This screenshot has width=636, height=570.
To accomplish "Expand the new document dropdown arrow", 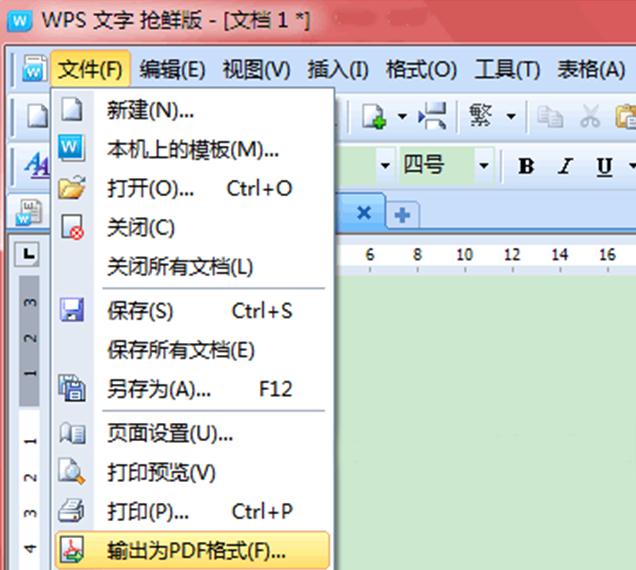I will (402, 117).
